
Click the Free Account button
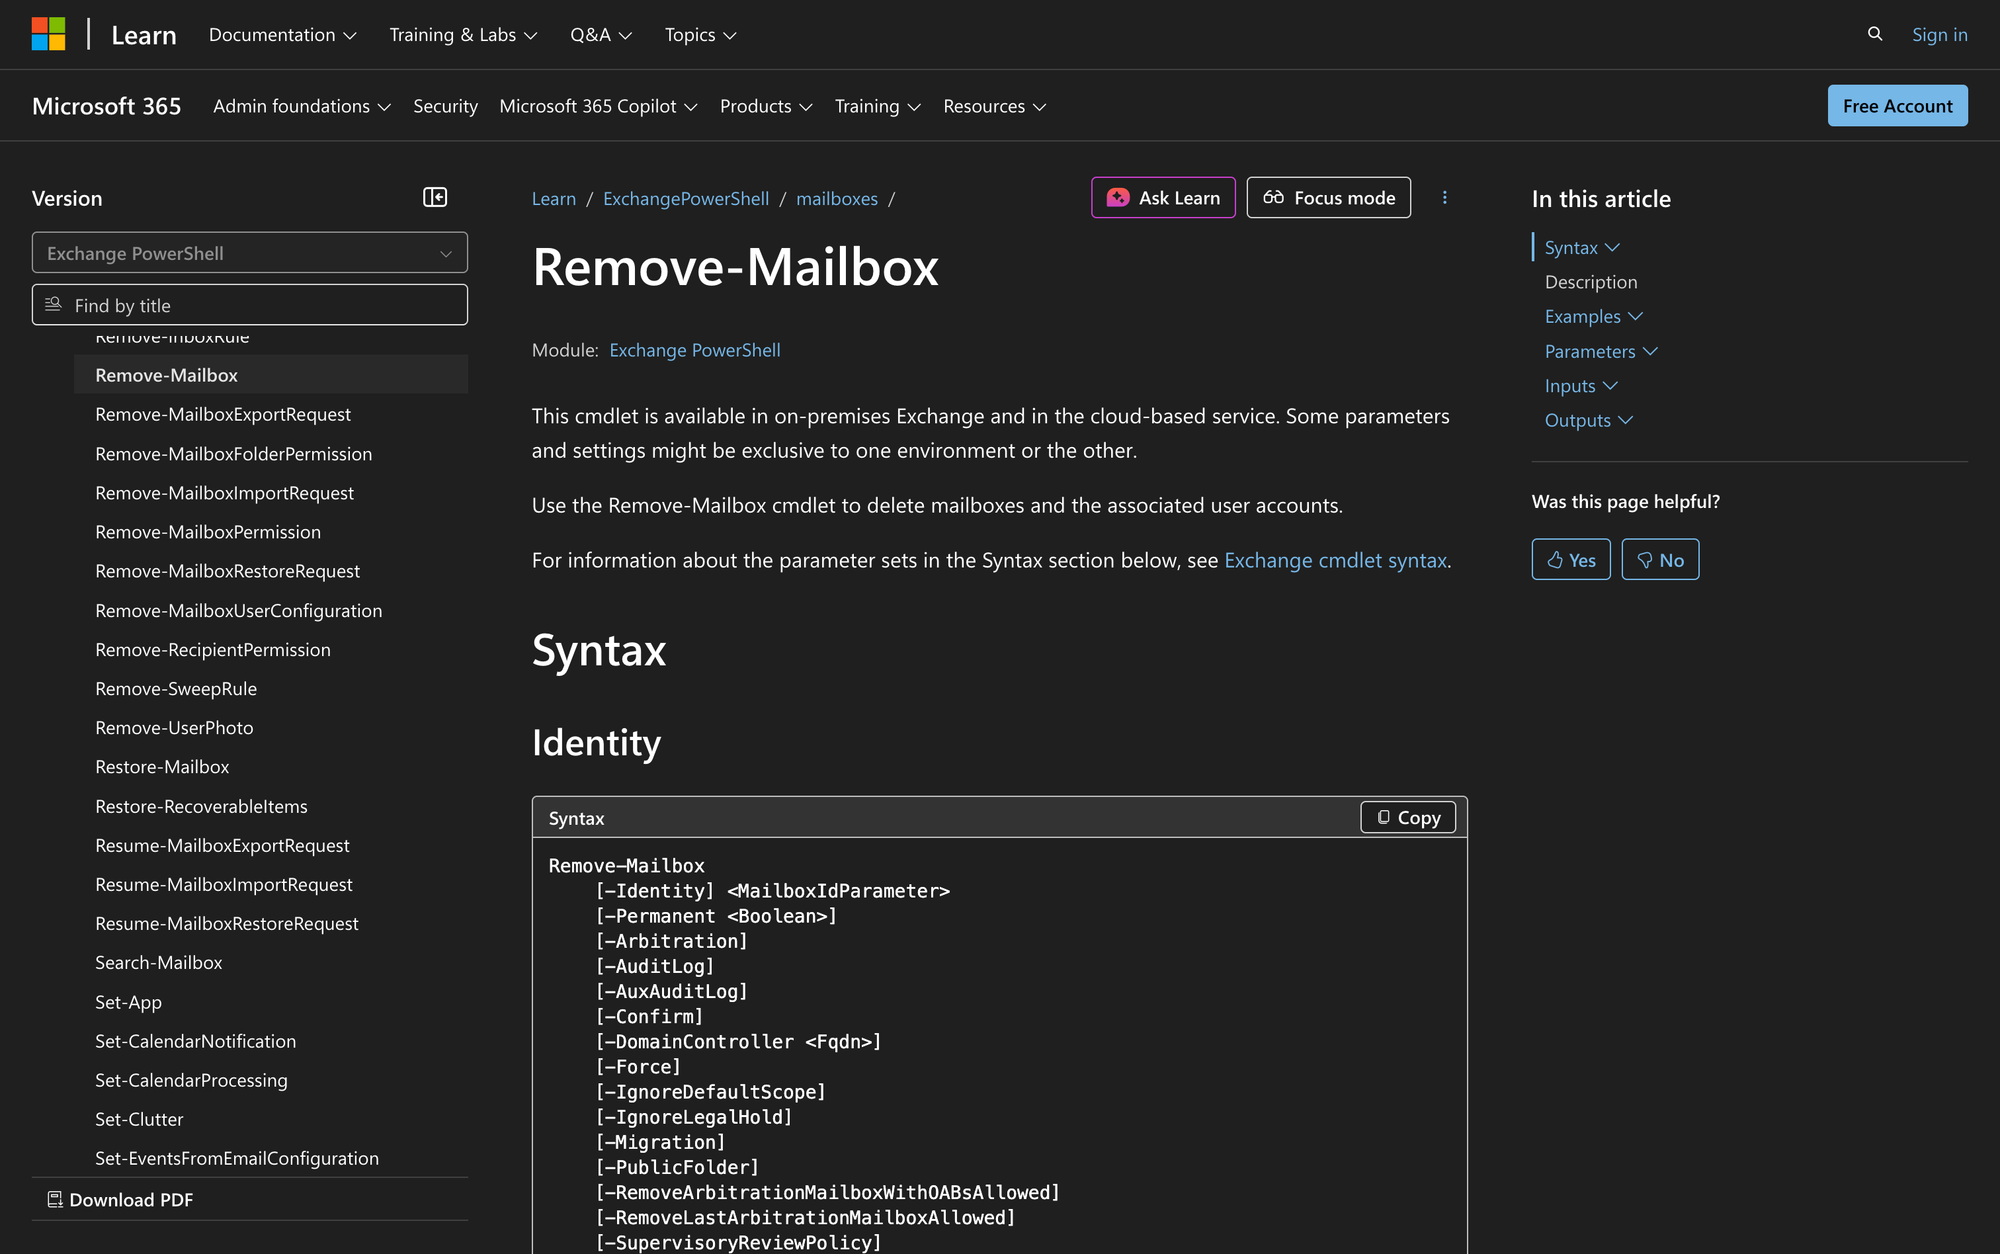tap(1897, 105)
